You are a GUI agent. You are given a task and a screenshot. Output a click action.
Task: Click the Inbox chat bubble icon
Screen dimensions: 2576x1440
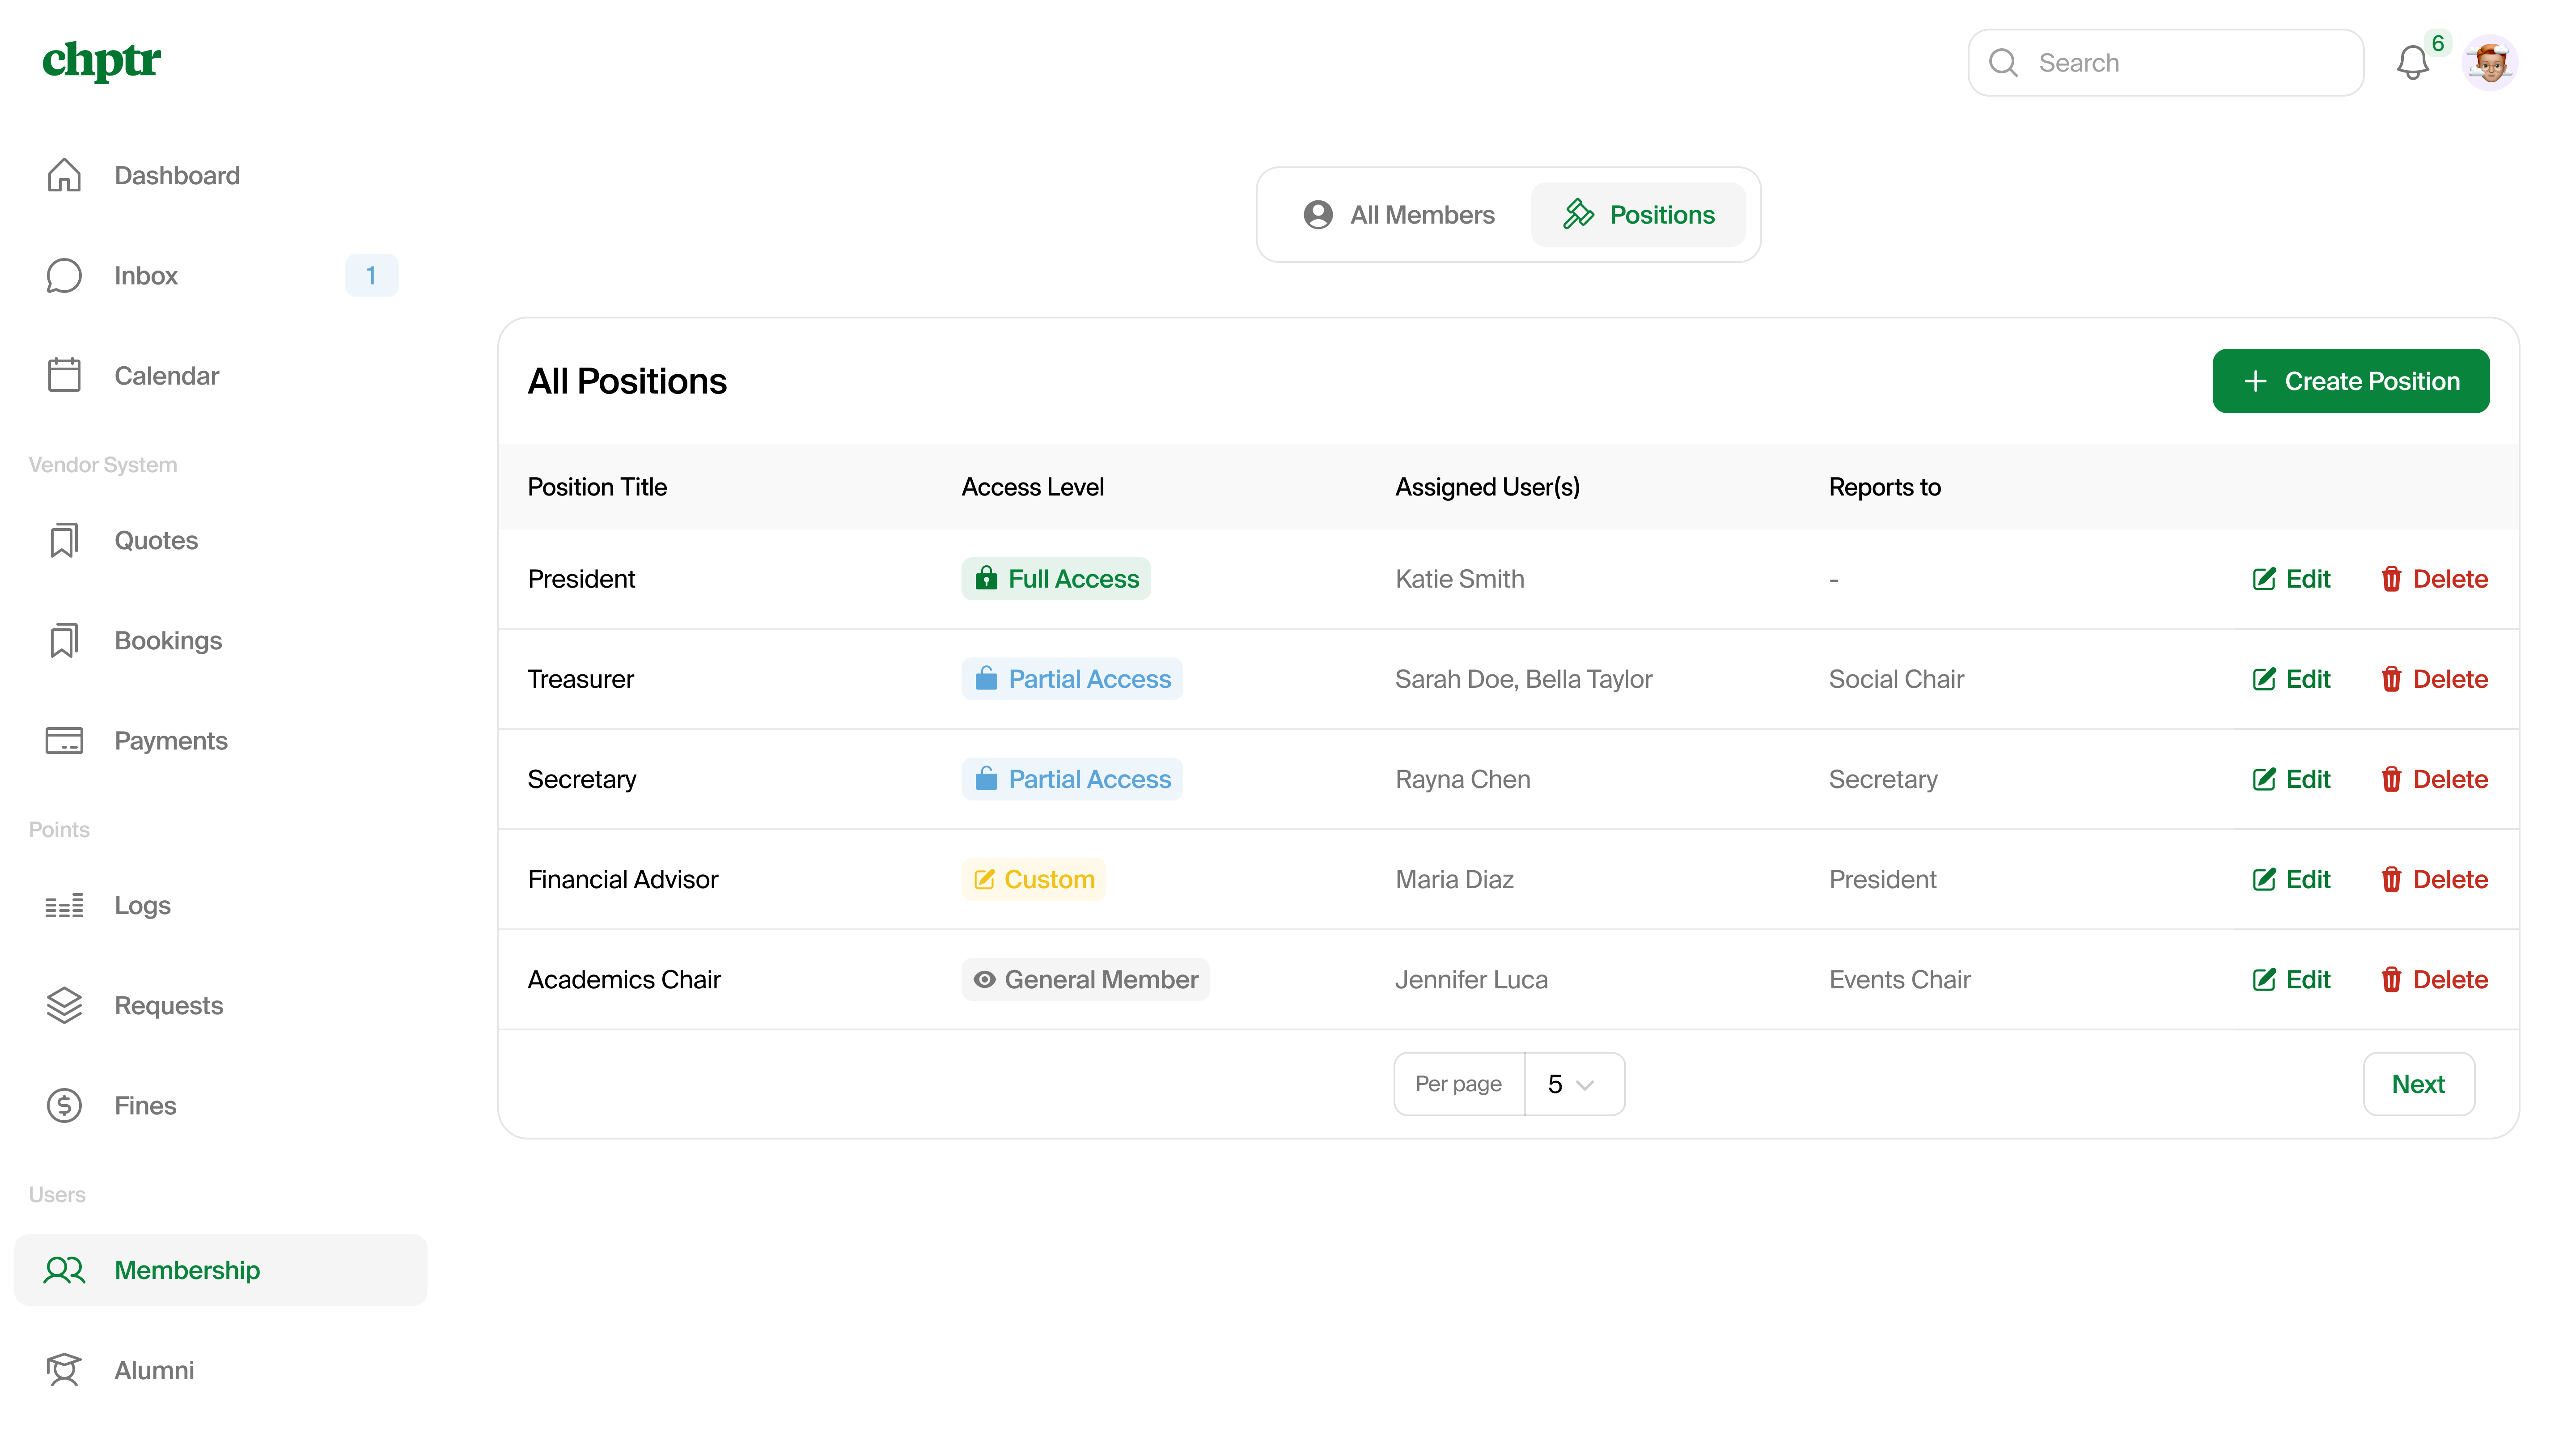(64, 275)
